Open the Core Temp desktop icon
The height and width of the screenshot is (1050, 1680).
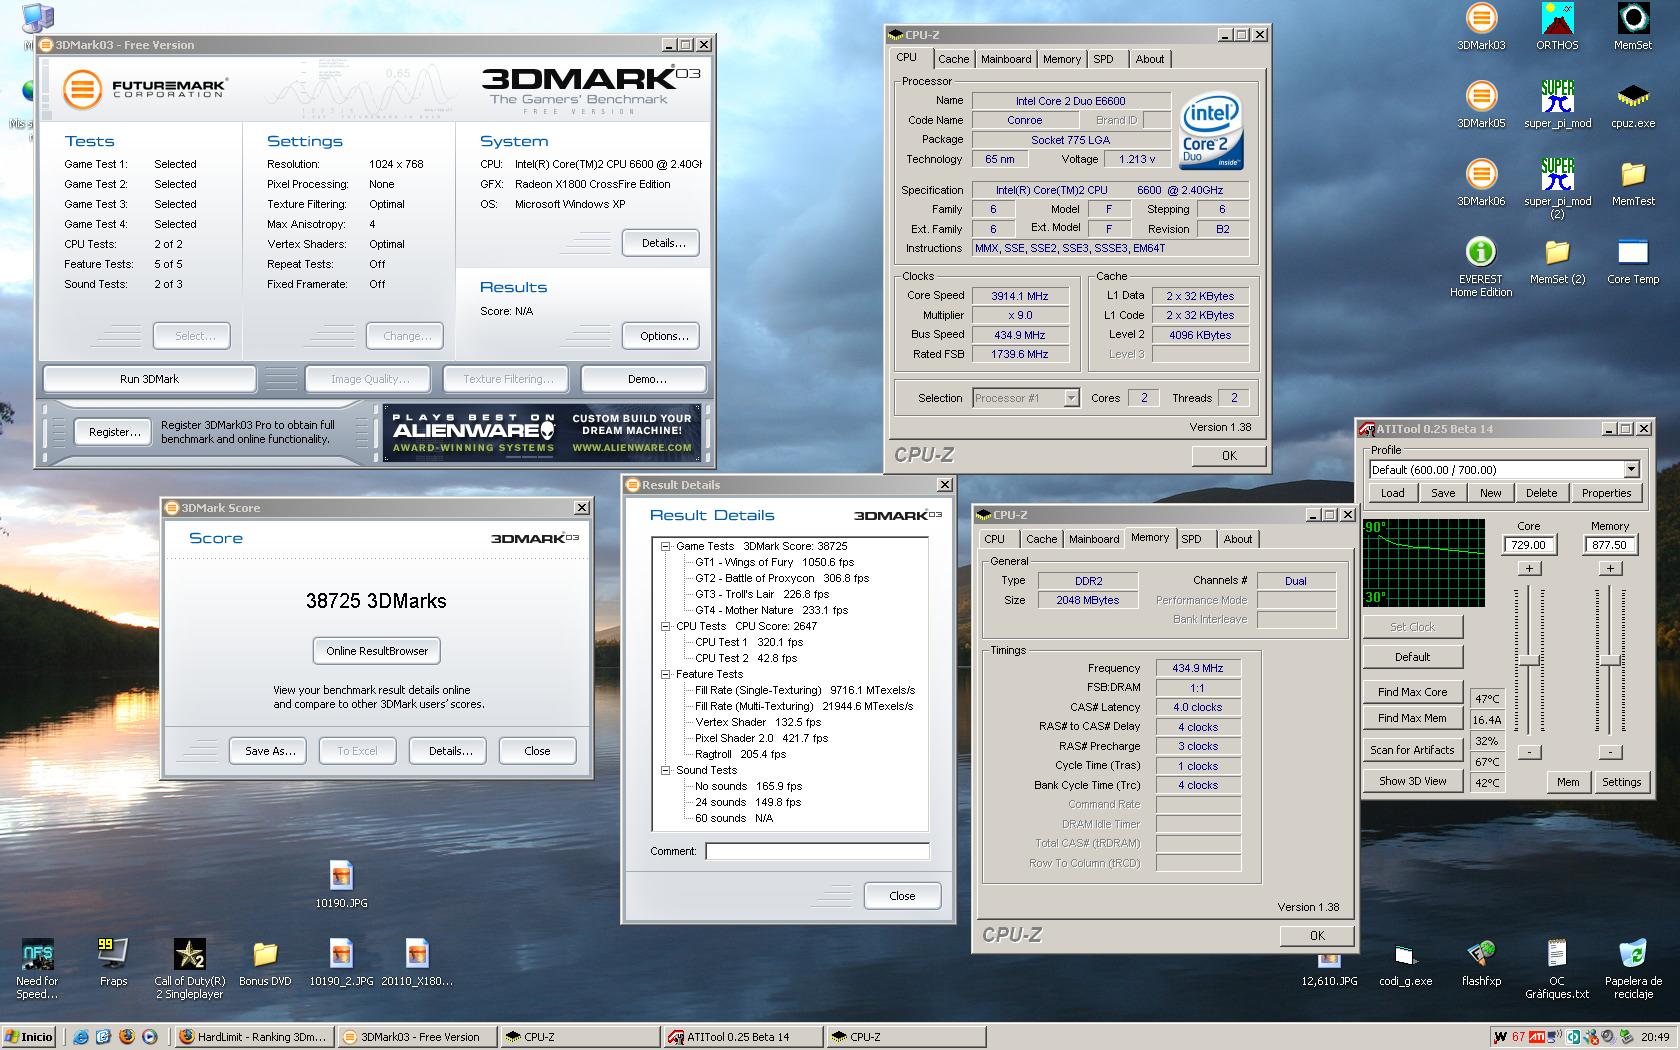(x=1632, y=261)
